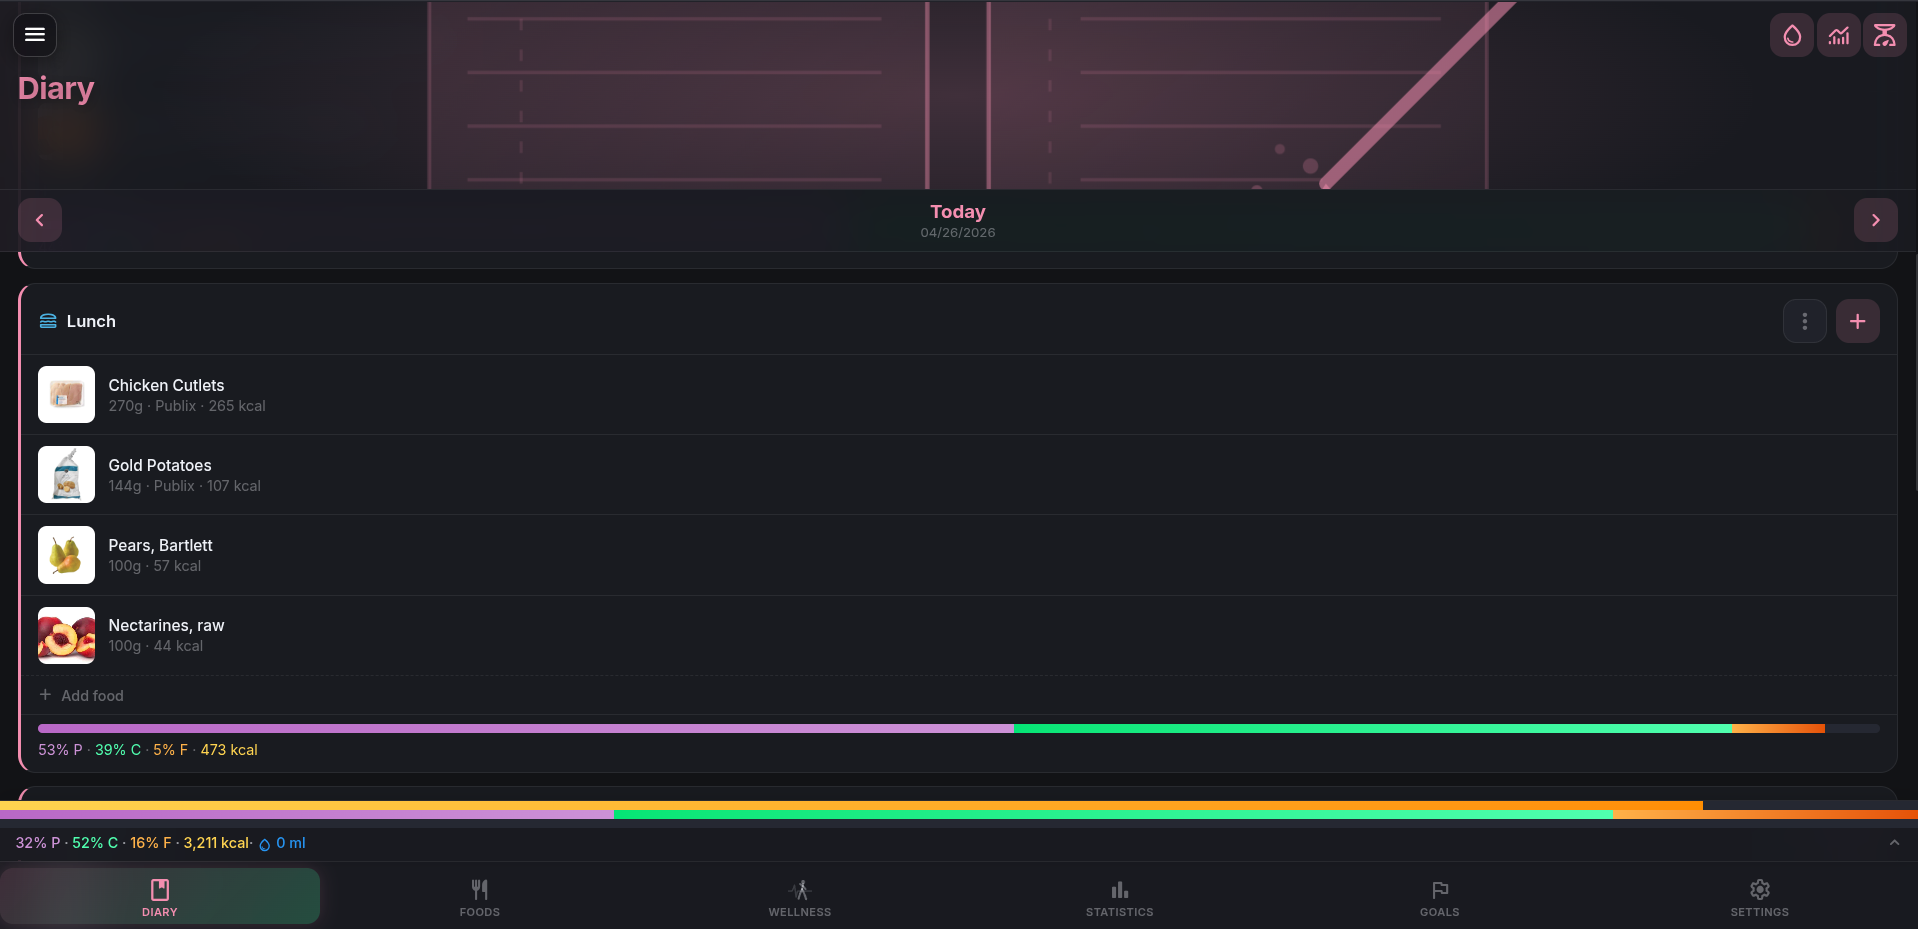Switch to the Foods tab
Viewport: 1918px width, 929px height.
479,897
